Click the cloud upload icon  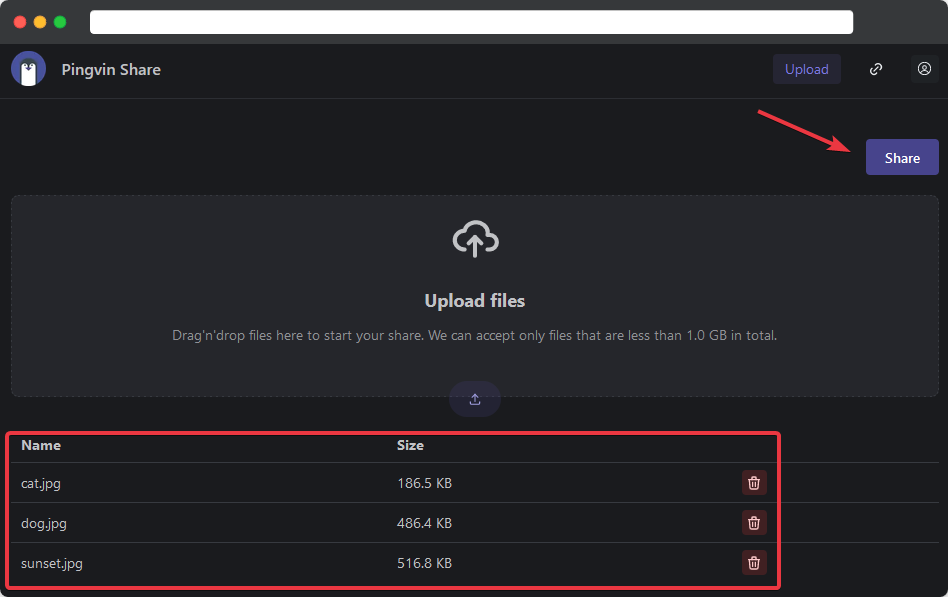point(475,239)
